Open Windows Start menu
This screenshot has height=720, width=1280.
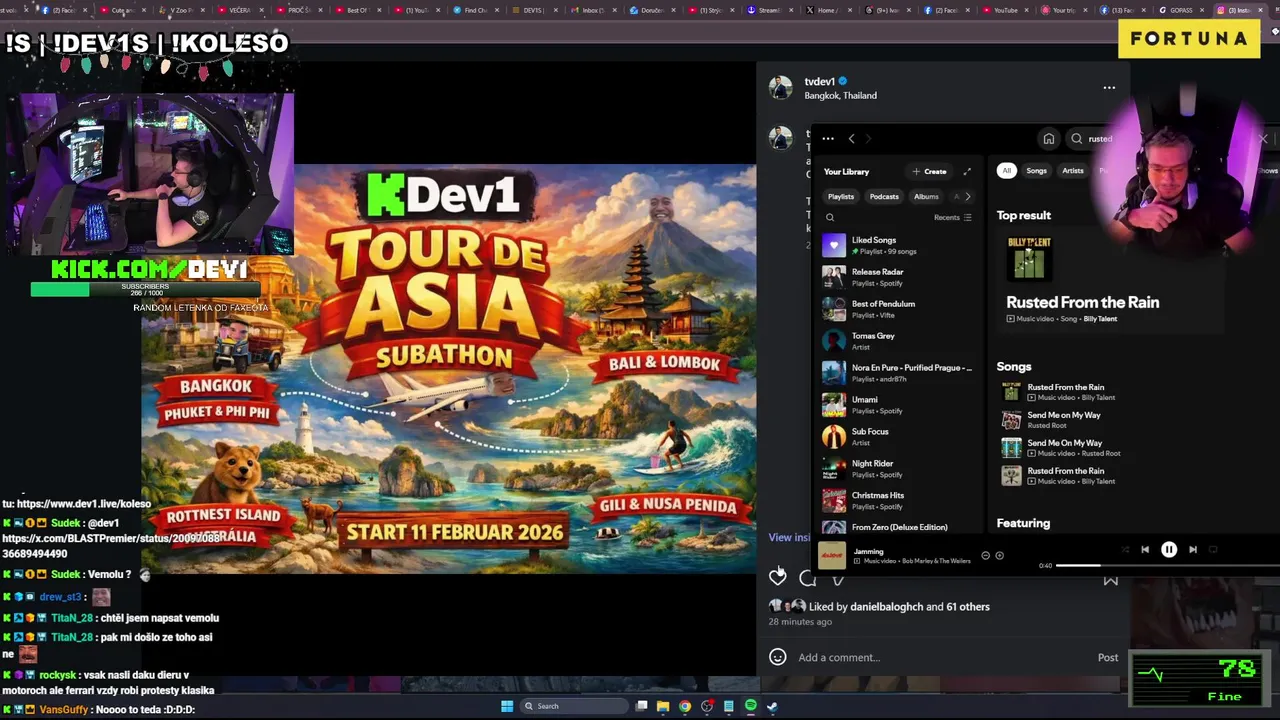tap(507, 706)
